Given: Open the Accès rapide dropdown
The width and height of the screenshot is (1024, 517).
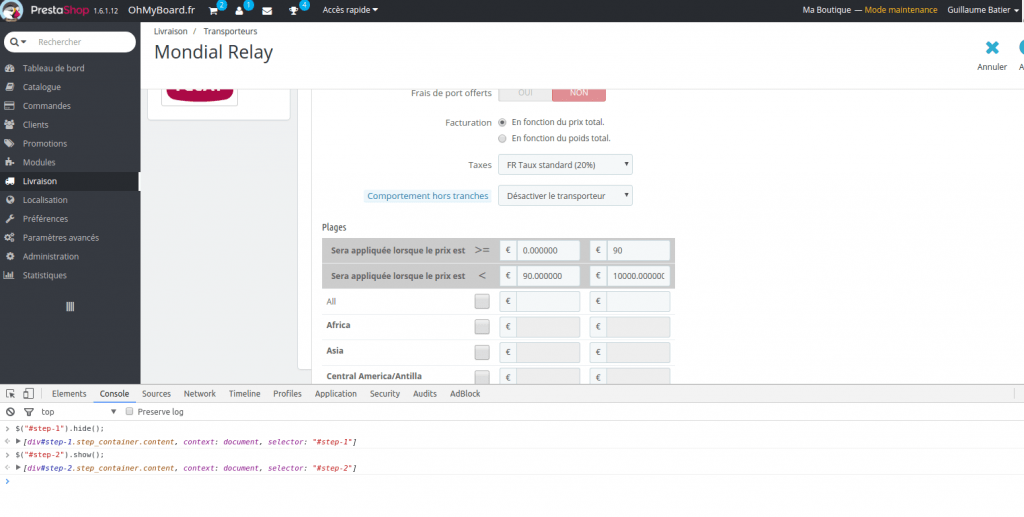Looking at the screenshot, I should tap(350, 10).
